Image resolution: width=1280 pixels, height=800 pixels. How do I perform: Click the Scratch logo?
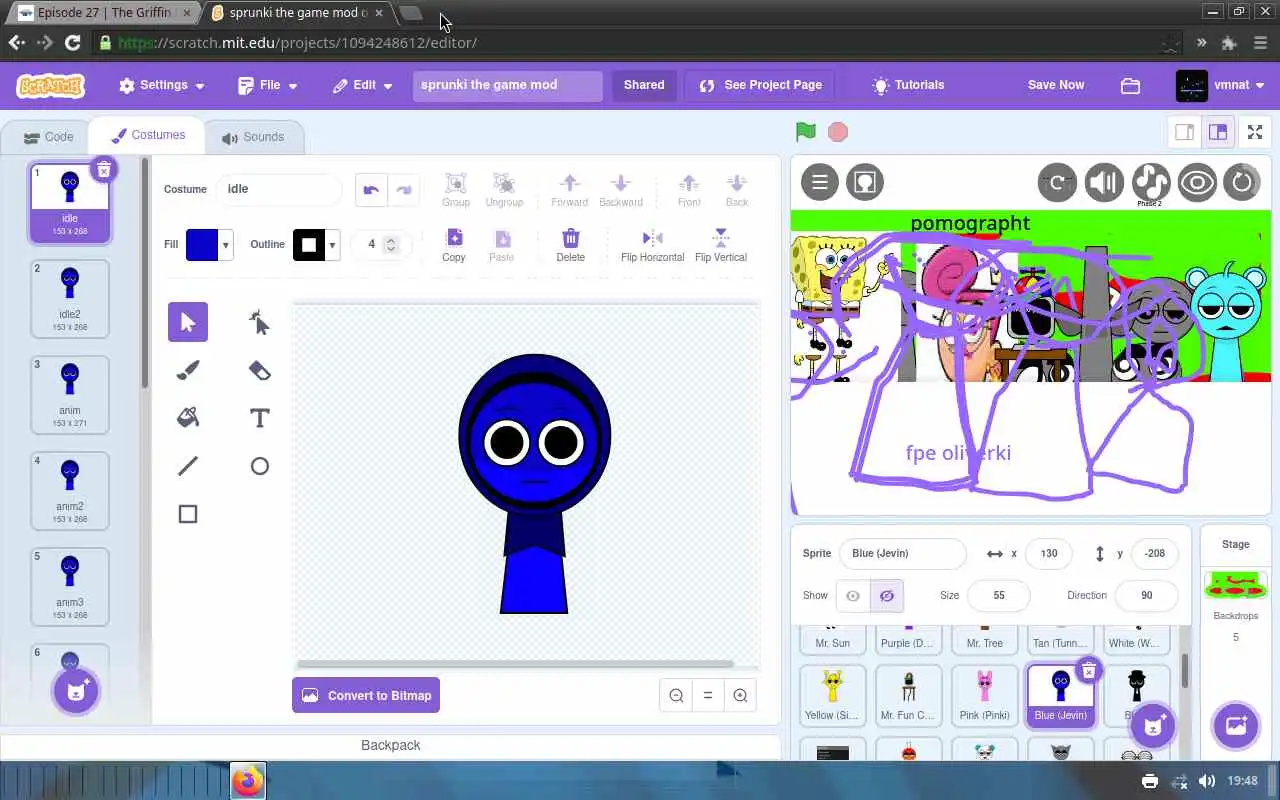click(50, 85)
